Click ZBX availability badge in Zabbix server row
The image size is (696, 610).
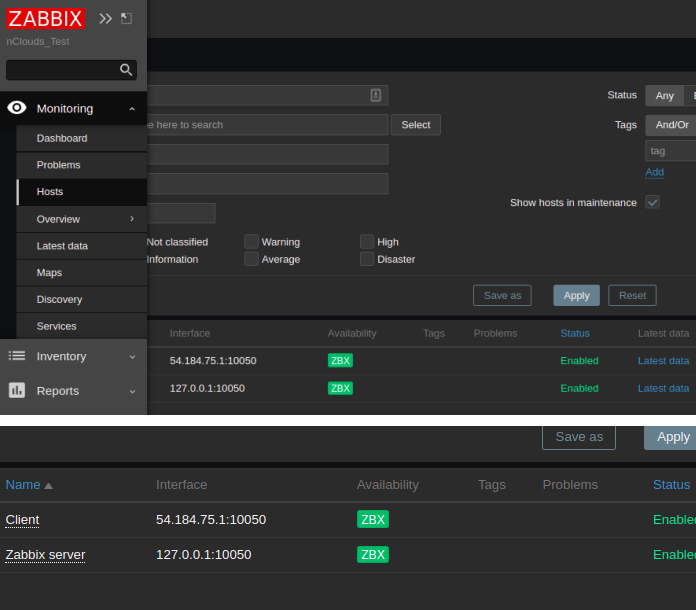373,554
